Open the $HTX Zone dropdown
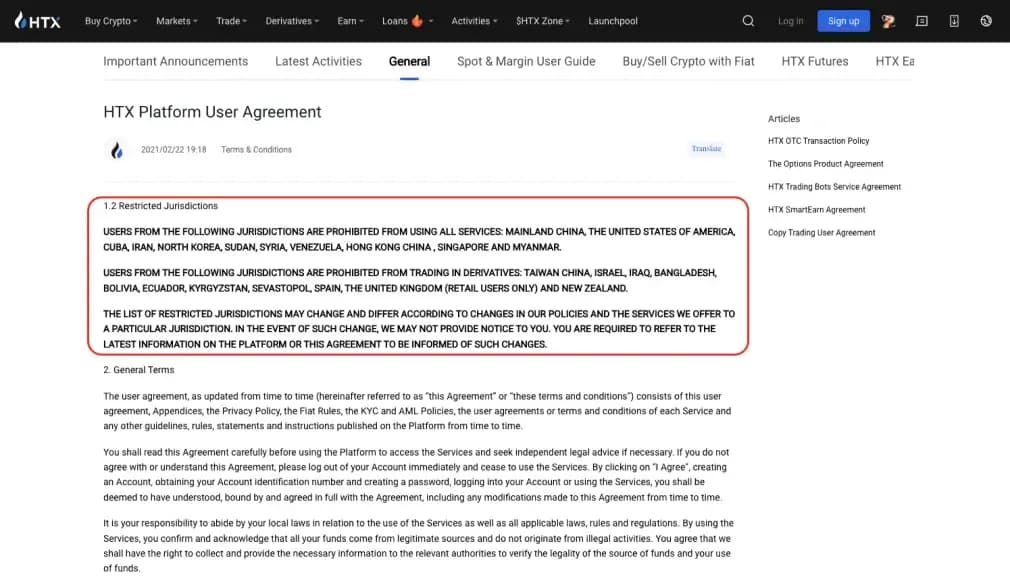 [543, 21]
